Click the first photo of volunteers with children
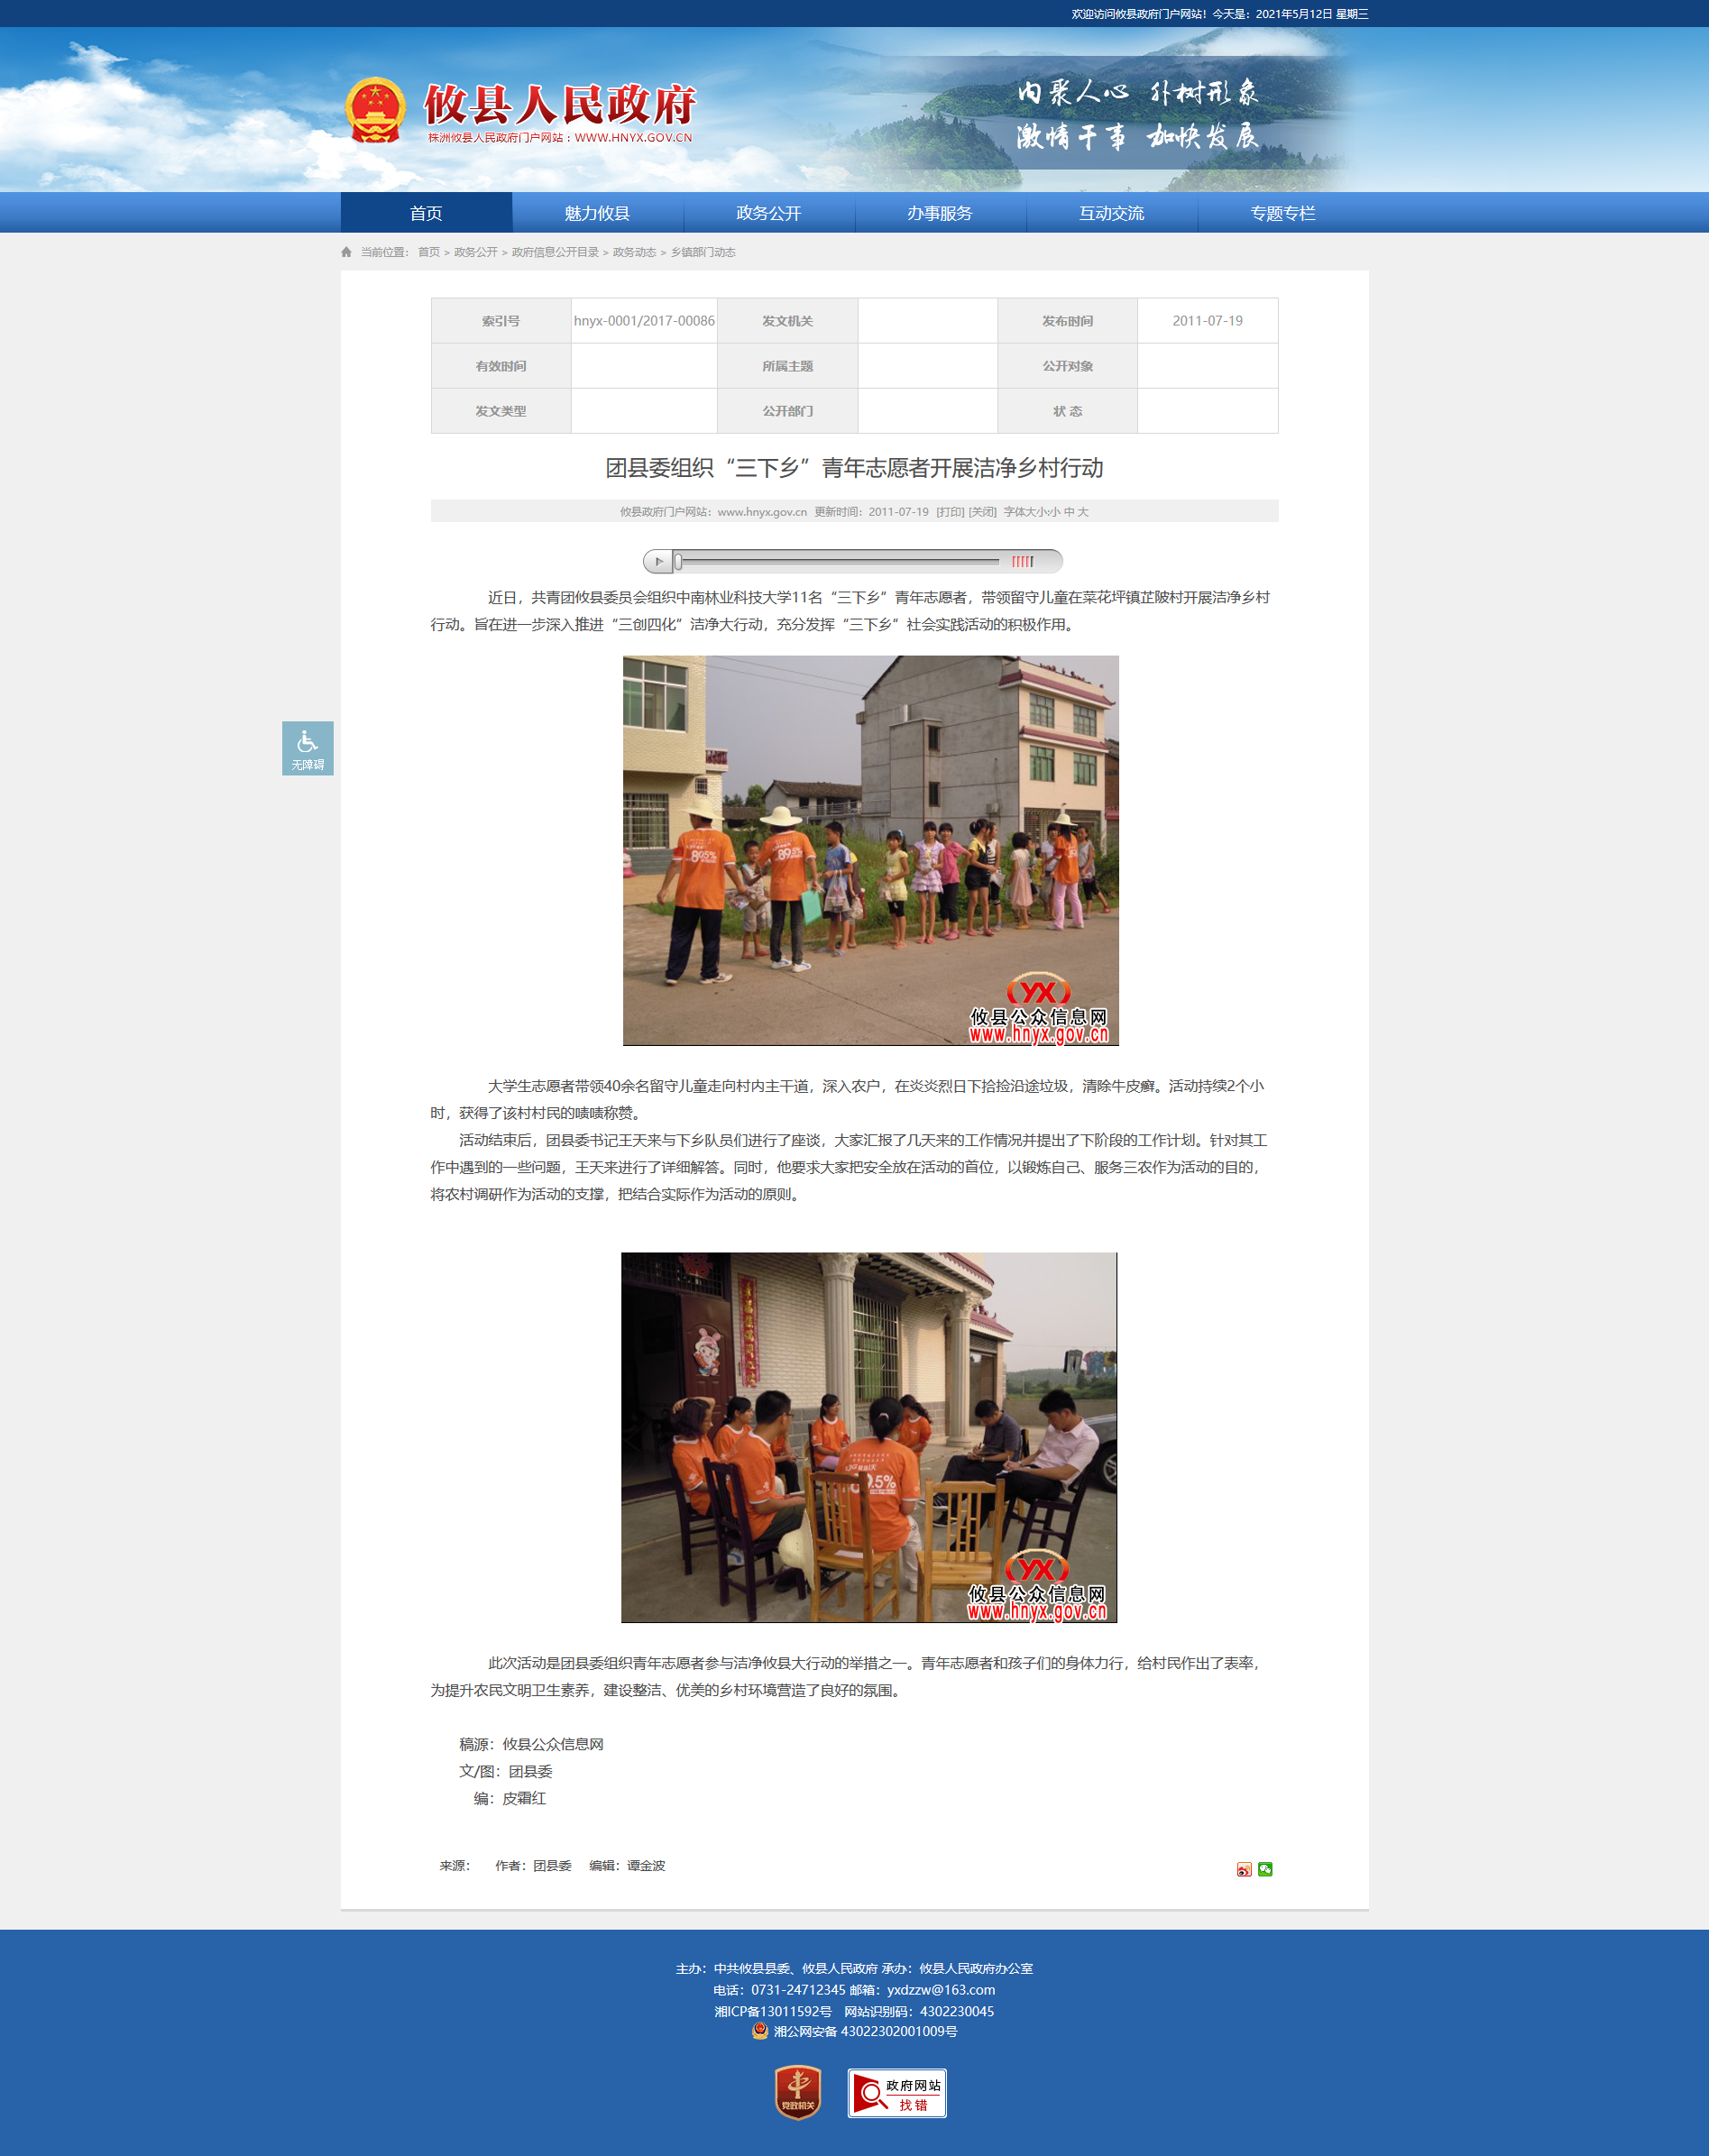The height and width of the screenshot is (2156, 1709). pyautogui.click(x=870, y=850)
